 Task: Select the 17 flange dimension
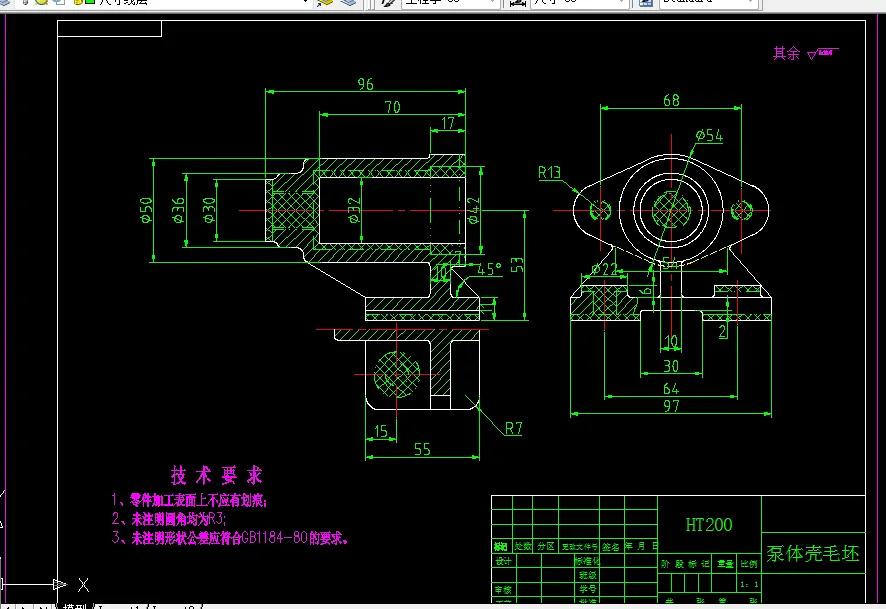point(448,123)
